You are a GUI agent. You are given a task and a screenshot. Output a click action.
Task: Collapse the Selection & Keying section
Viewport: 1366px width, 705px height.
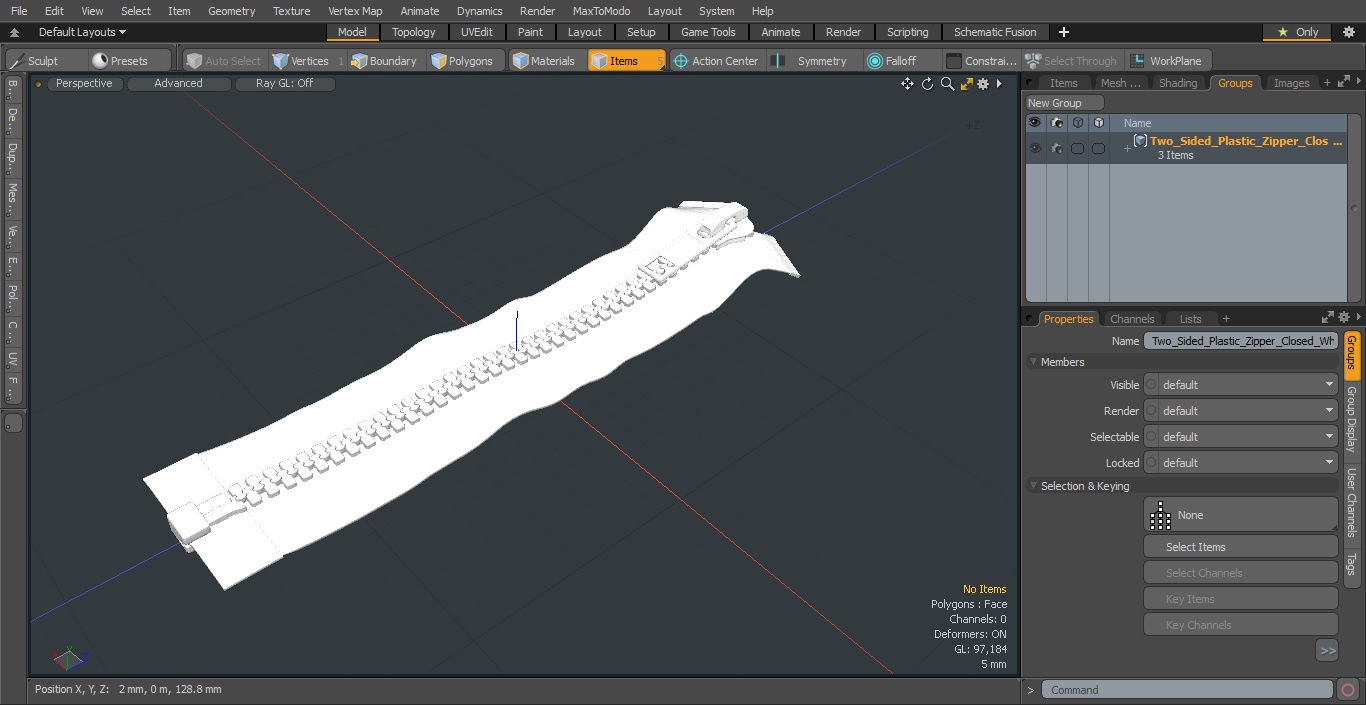[1033, 486]
